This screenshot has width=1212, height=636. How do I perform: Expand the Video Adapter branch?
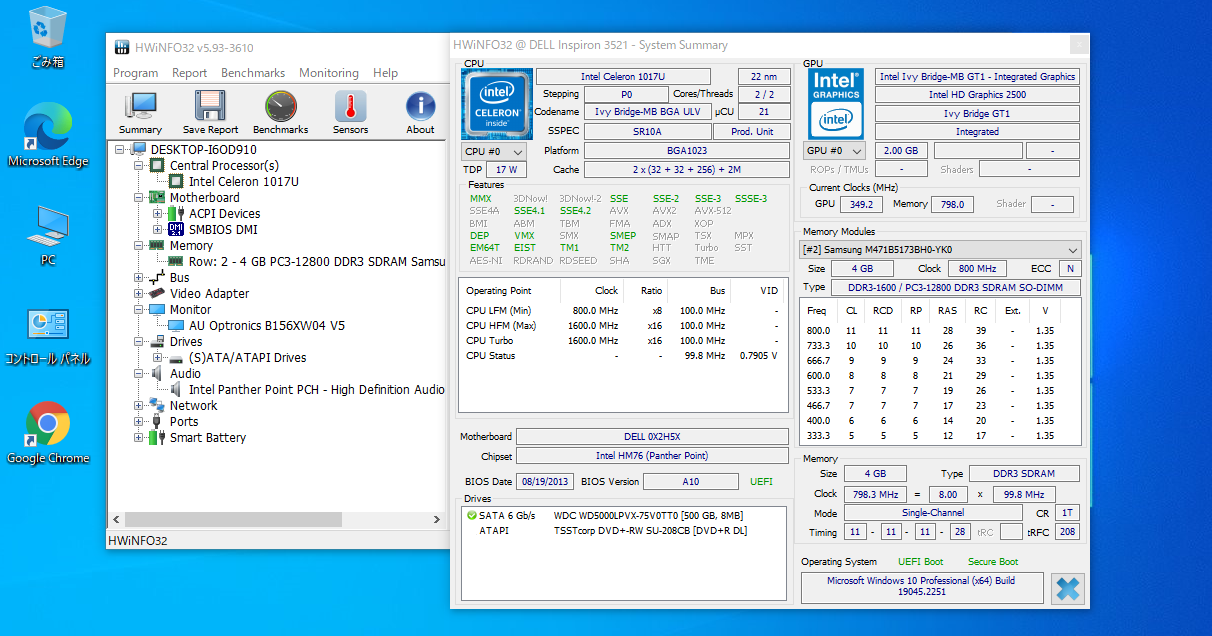139,294
